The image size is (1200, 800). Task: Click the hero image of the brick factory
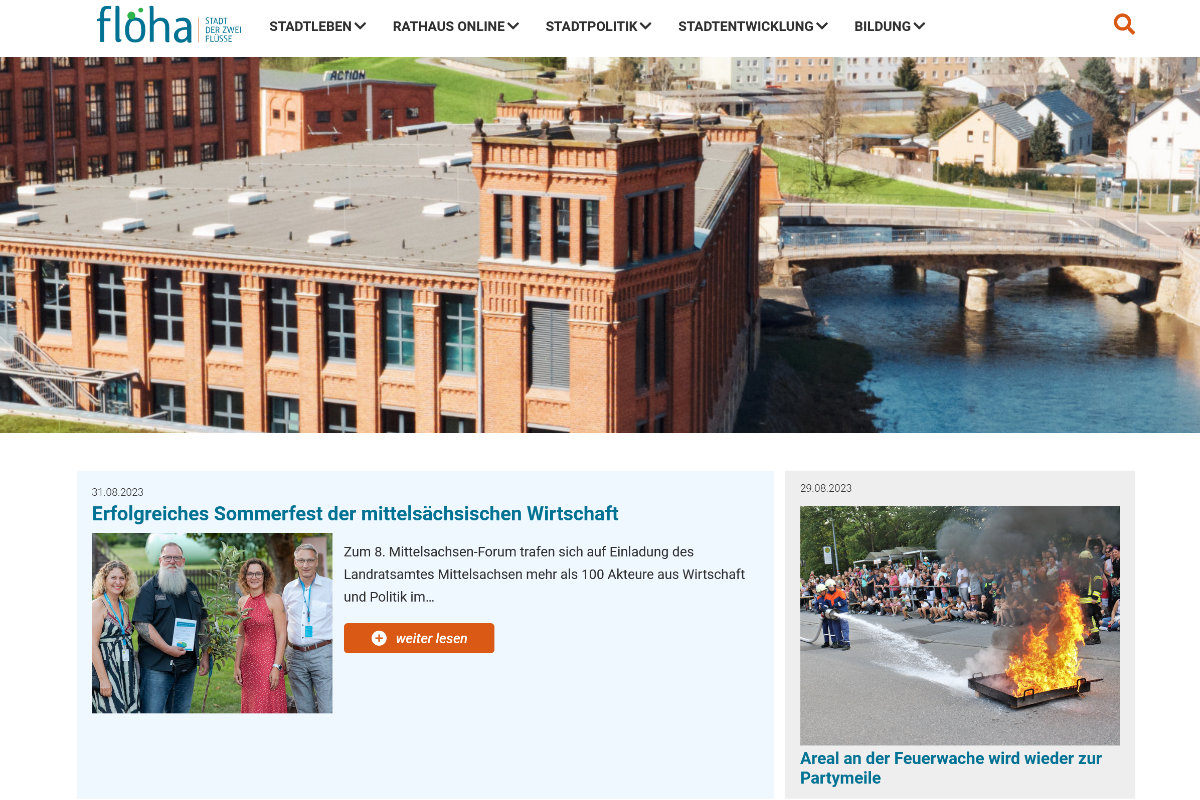click(600, 245)
